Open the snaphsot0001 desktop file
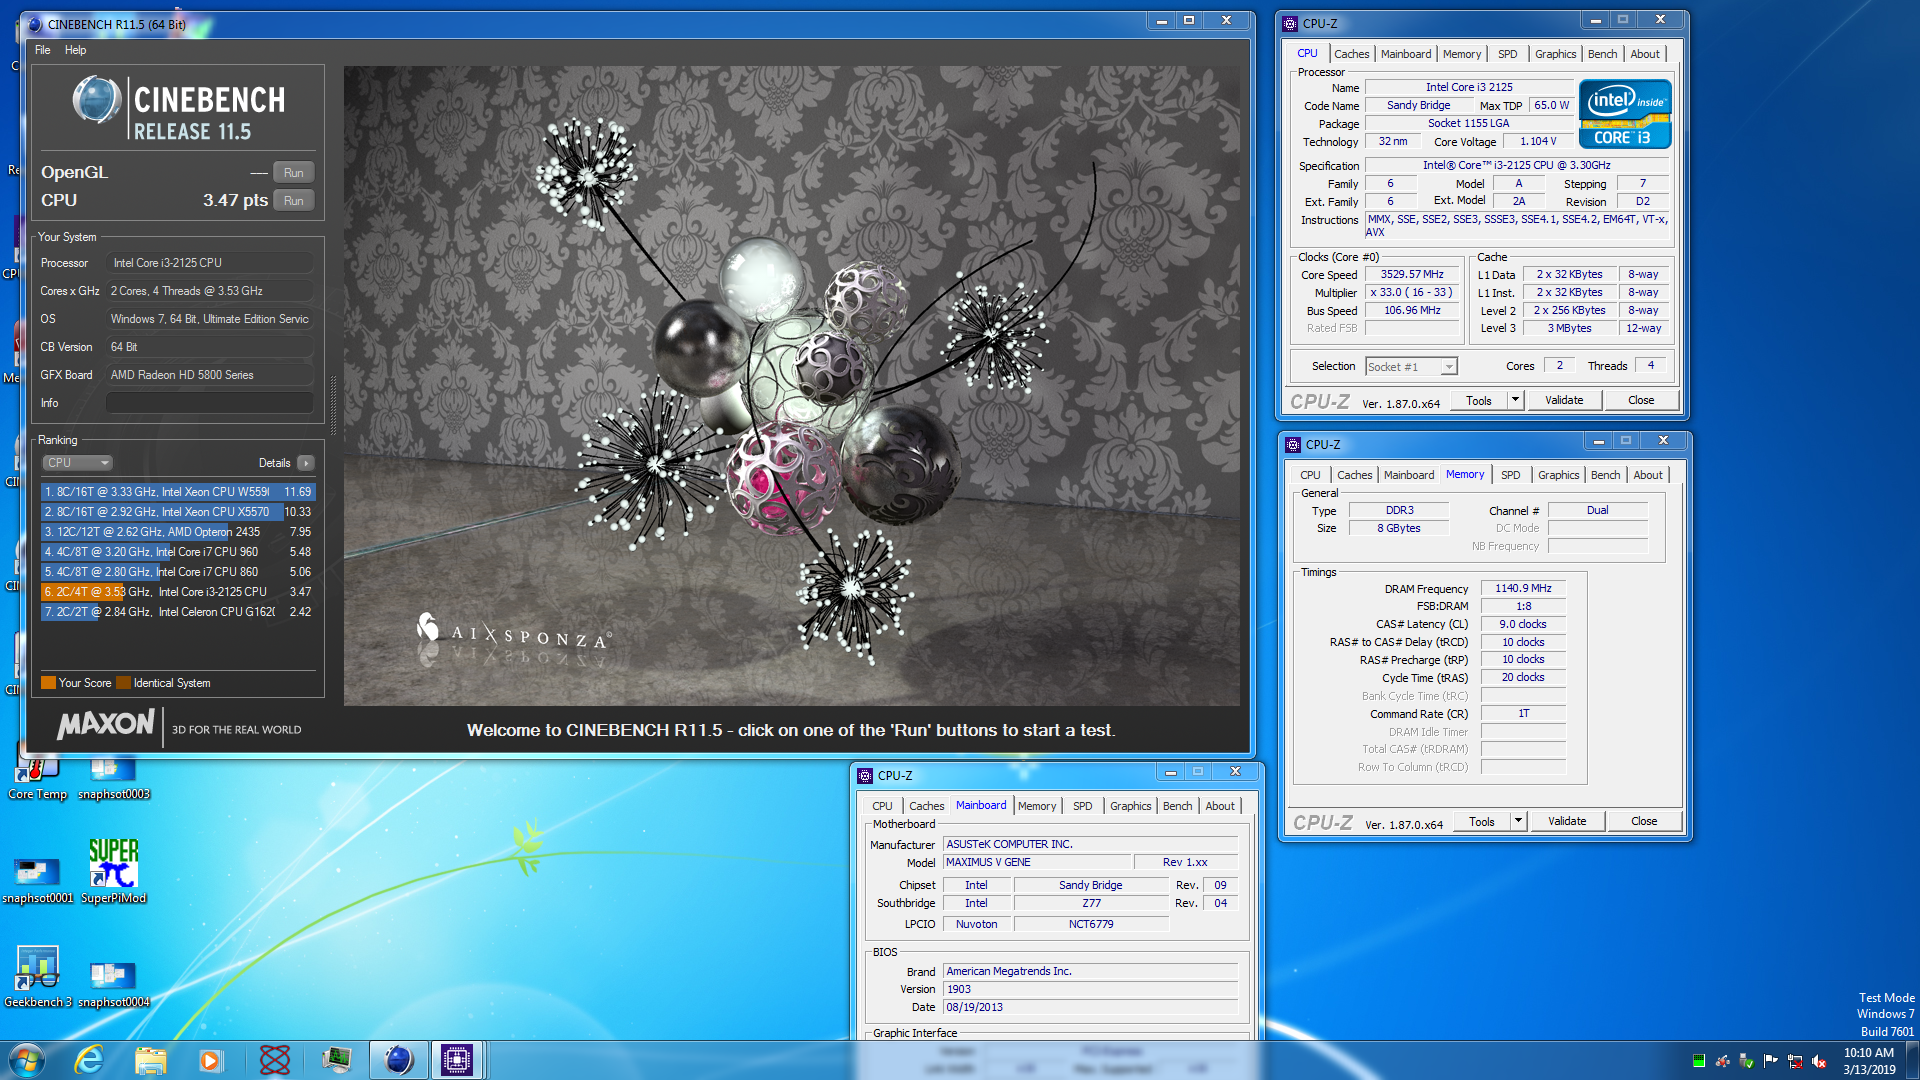1920x1080 pixels. (37, 880)
